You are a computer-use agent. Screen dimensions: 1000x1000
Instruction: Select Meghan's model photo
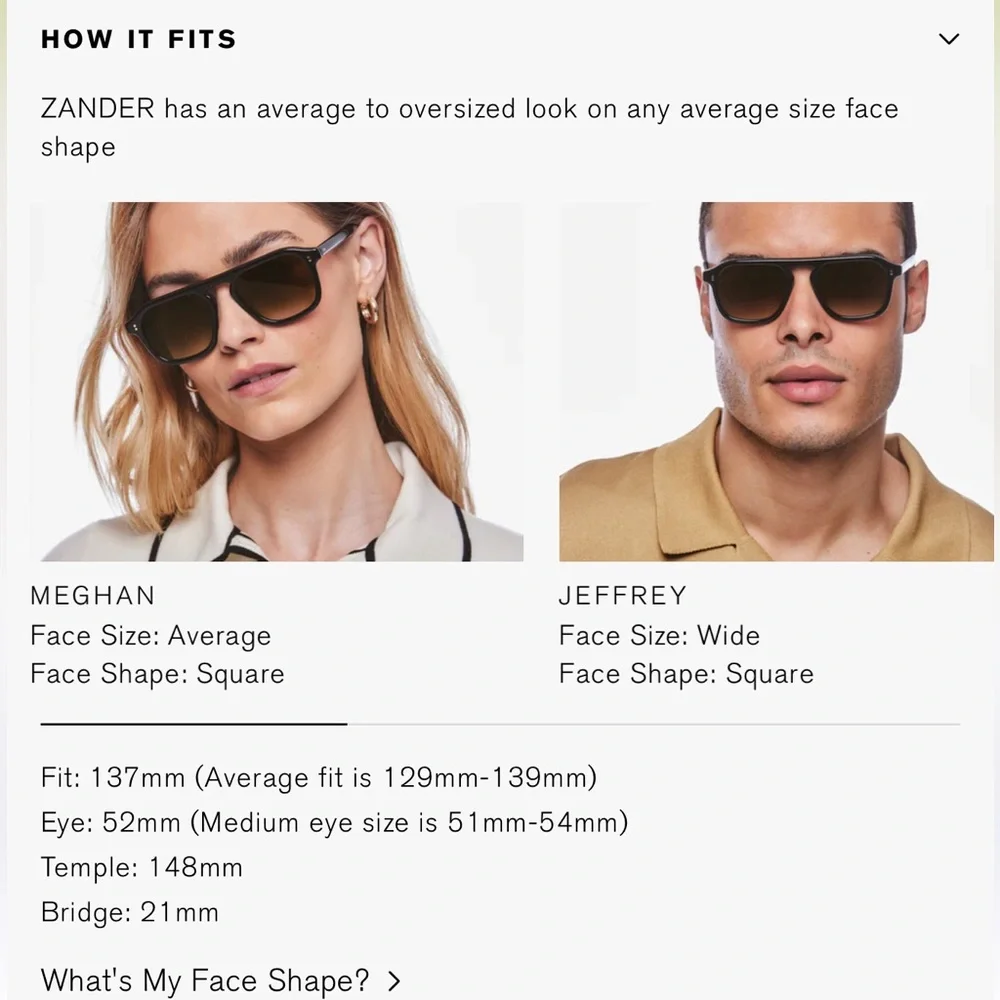click(277, 381)
